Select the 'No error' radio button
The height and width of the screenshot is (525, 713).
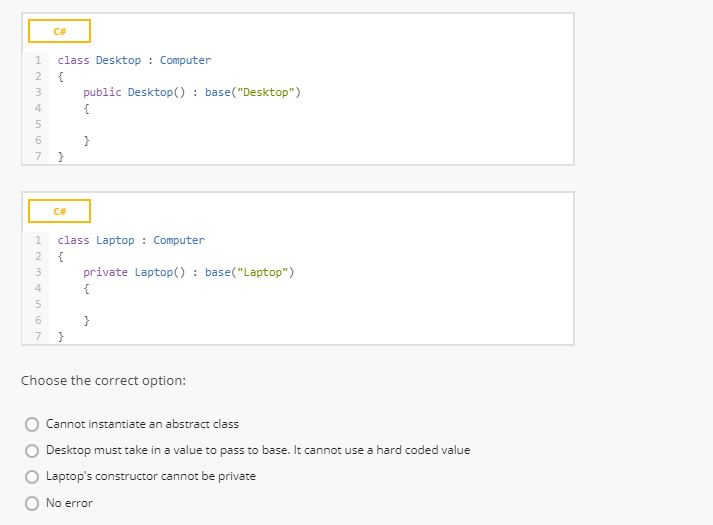32,503
